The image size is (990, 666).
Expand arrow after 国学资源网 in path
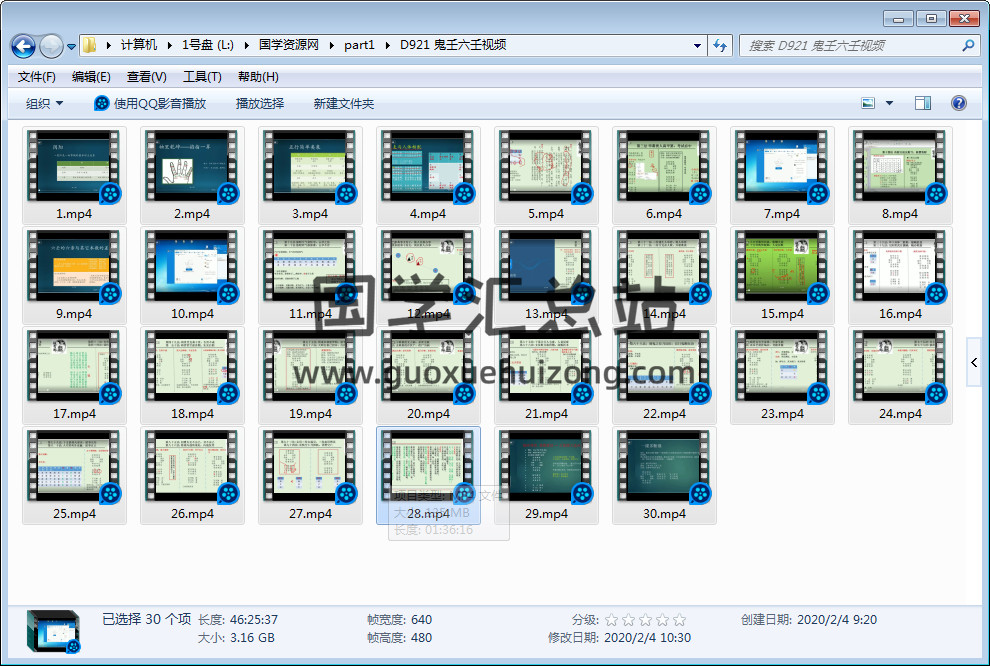click(x=331, y=45)
